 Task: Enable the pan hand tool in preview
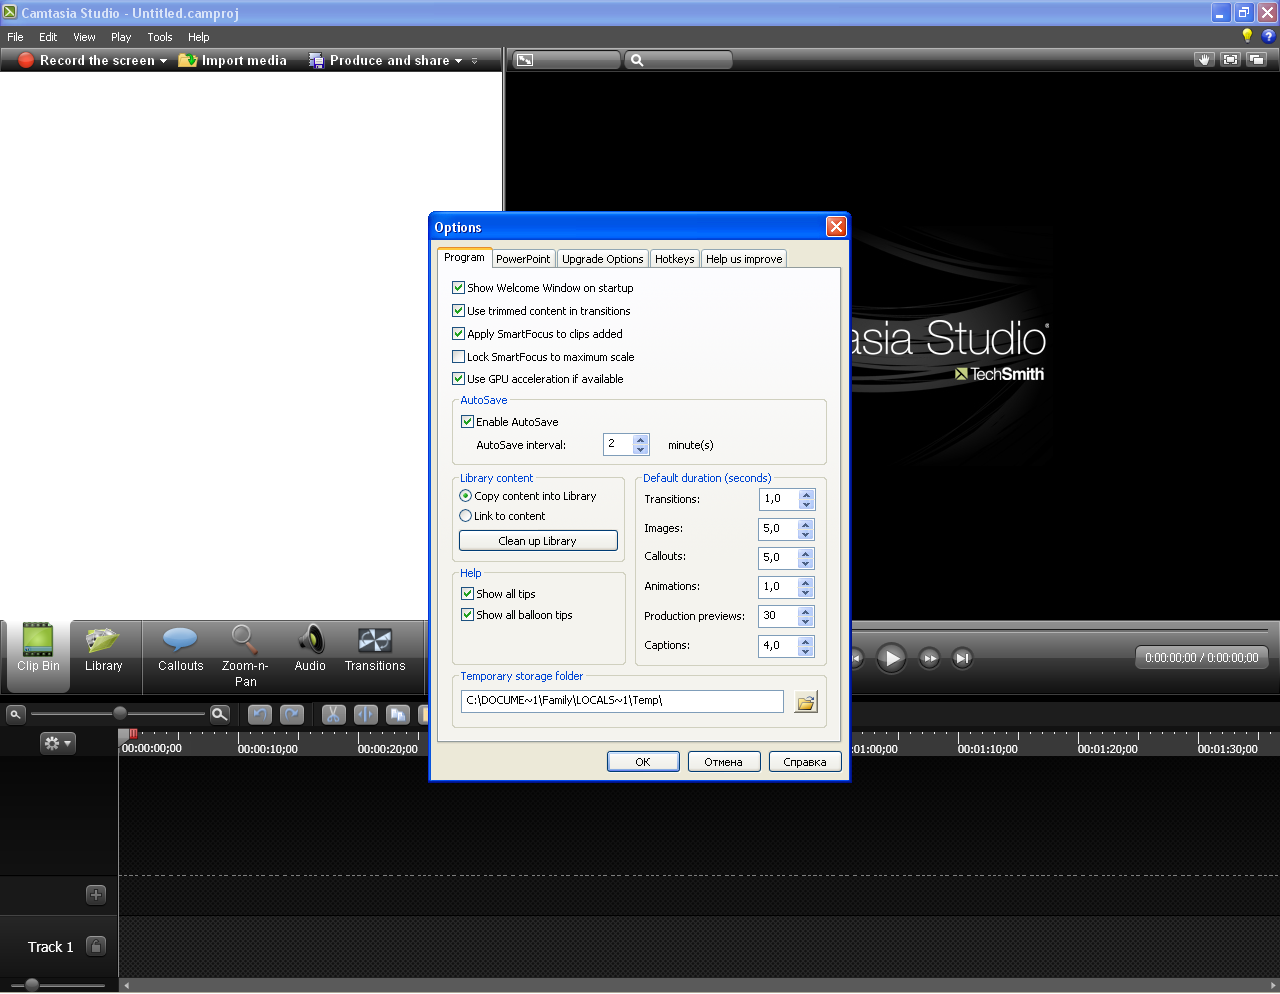1204,60
